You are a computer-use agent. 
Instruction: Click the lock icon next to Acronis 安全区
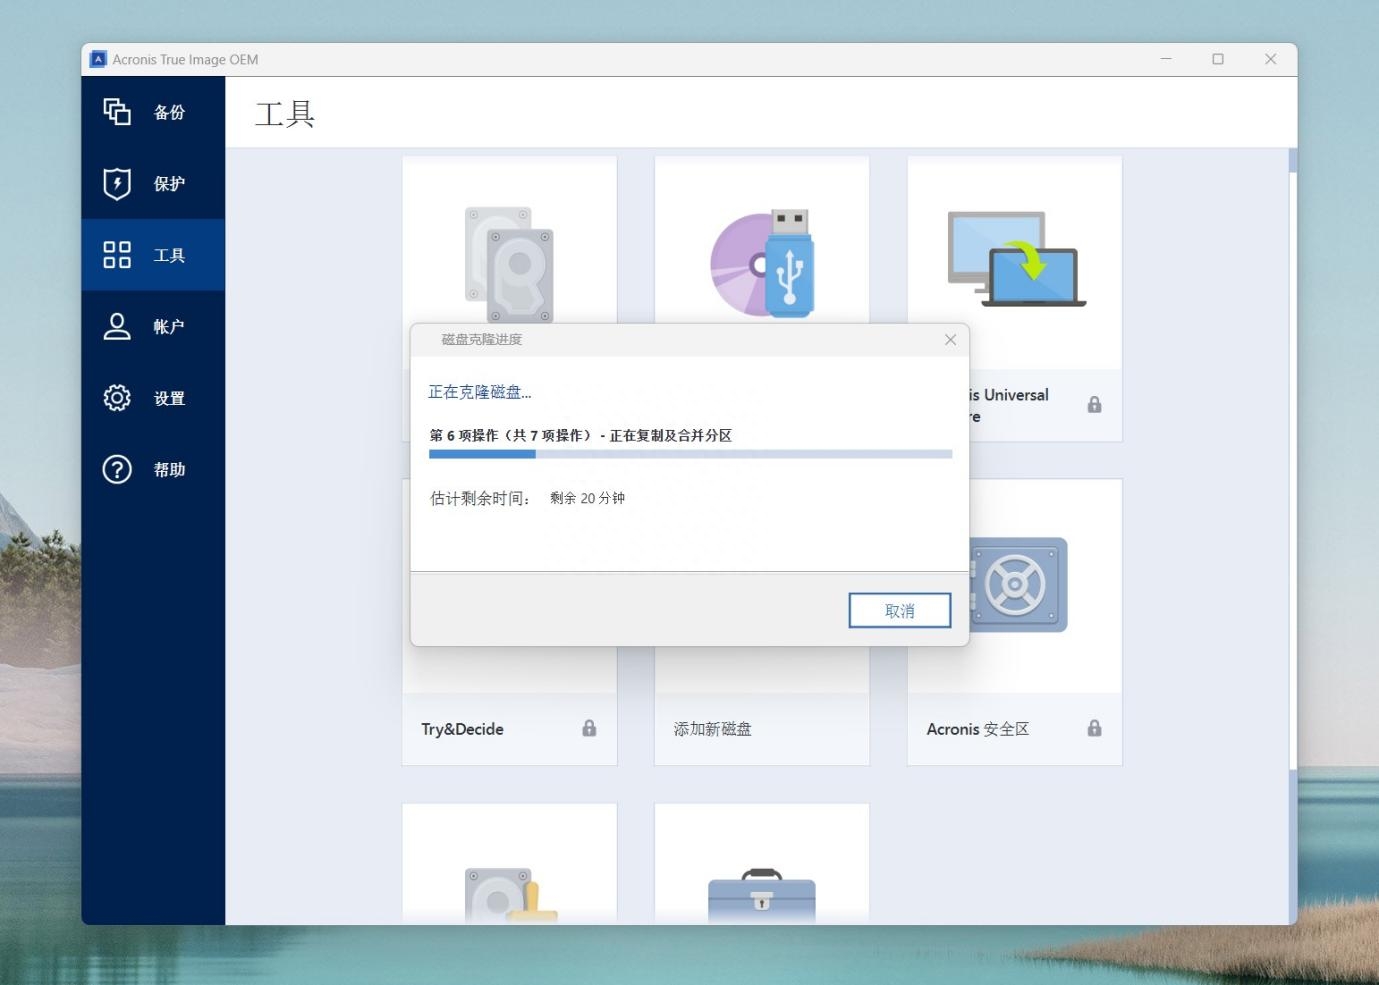tap(1094, 728)
